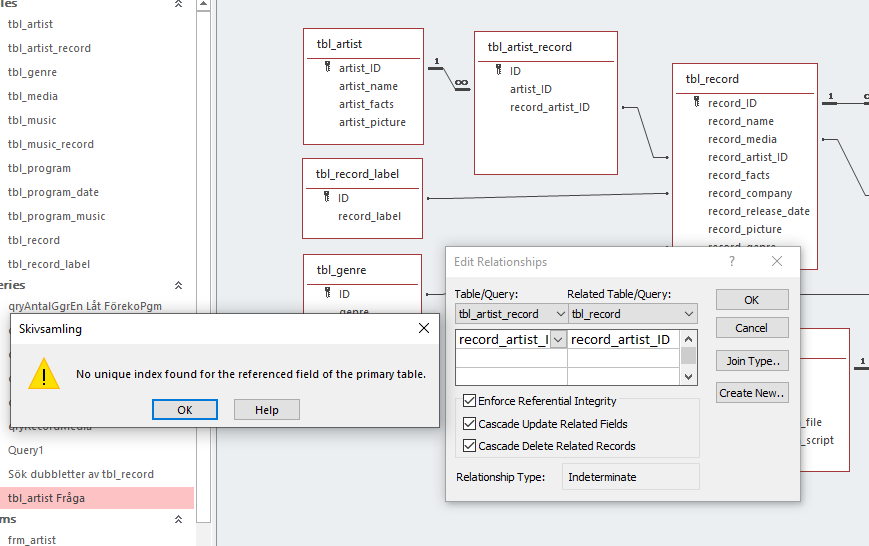Close the Skivsamling error dialog
This screenshot has height=546, width=869.
point(424,328)
